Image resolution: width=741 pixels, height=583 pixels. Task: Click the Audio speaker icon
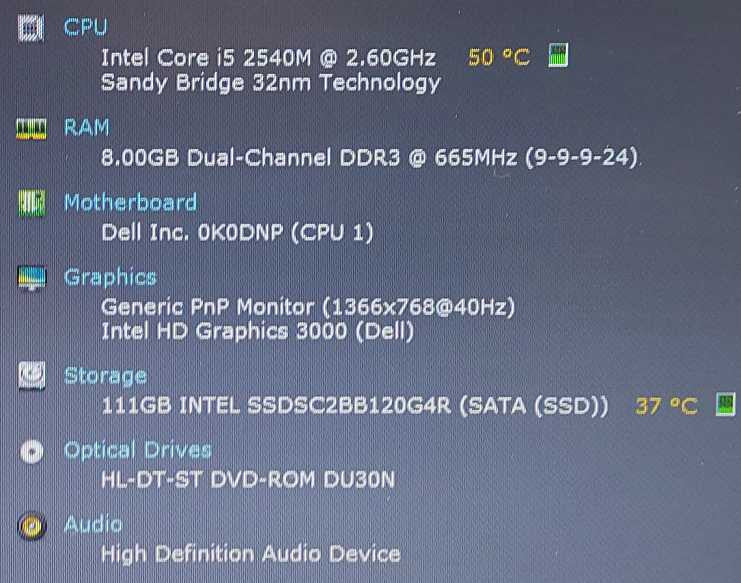tap(32, 526)
